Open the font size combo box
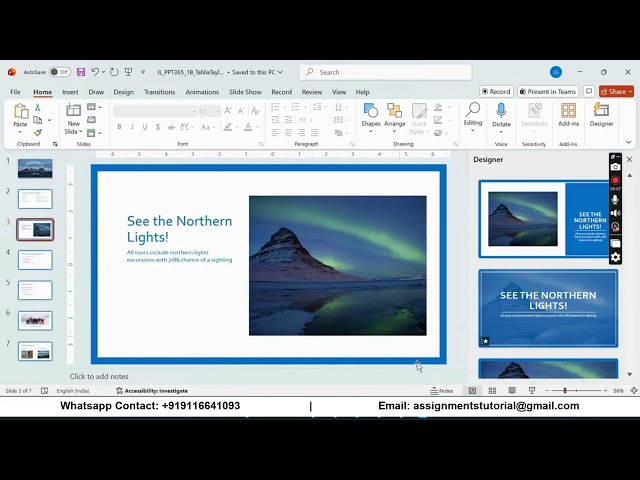This screenshot has width=640, height=480. (209, 111)
